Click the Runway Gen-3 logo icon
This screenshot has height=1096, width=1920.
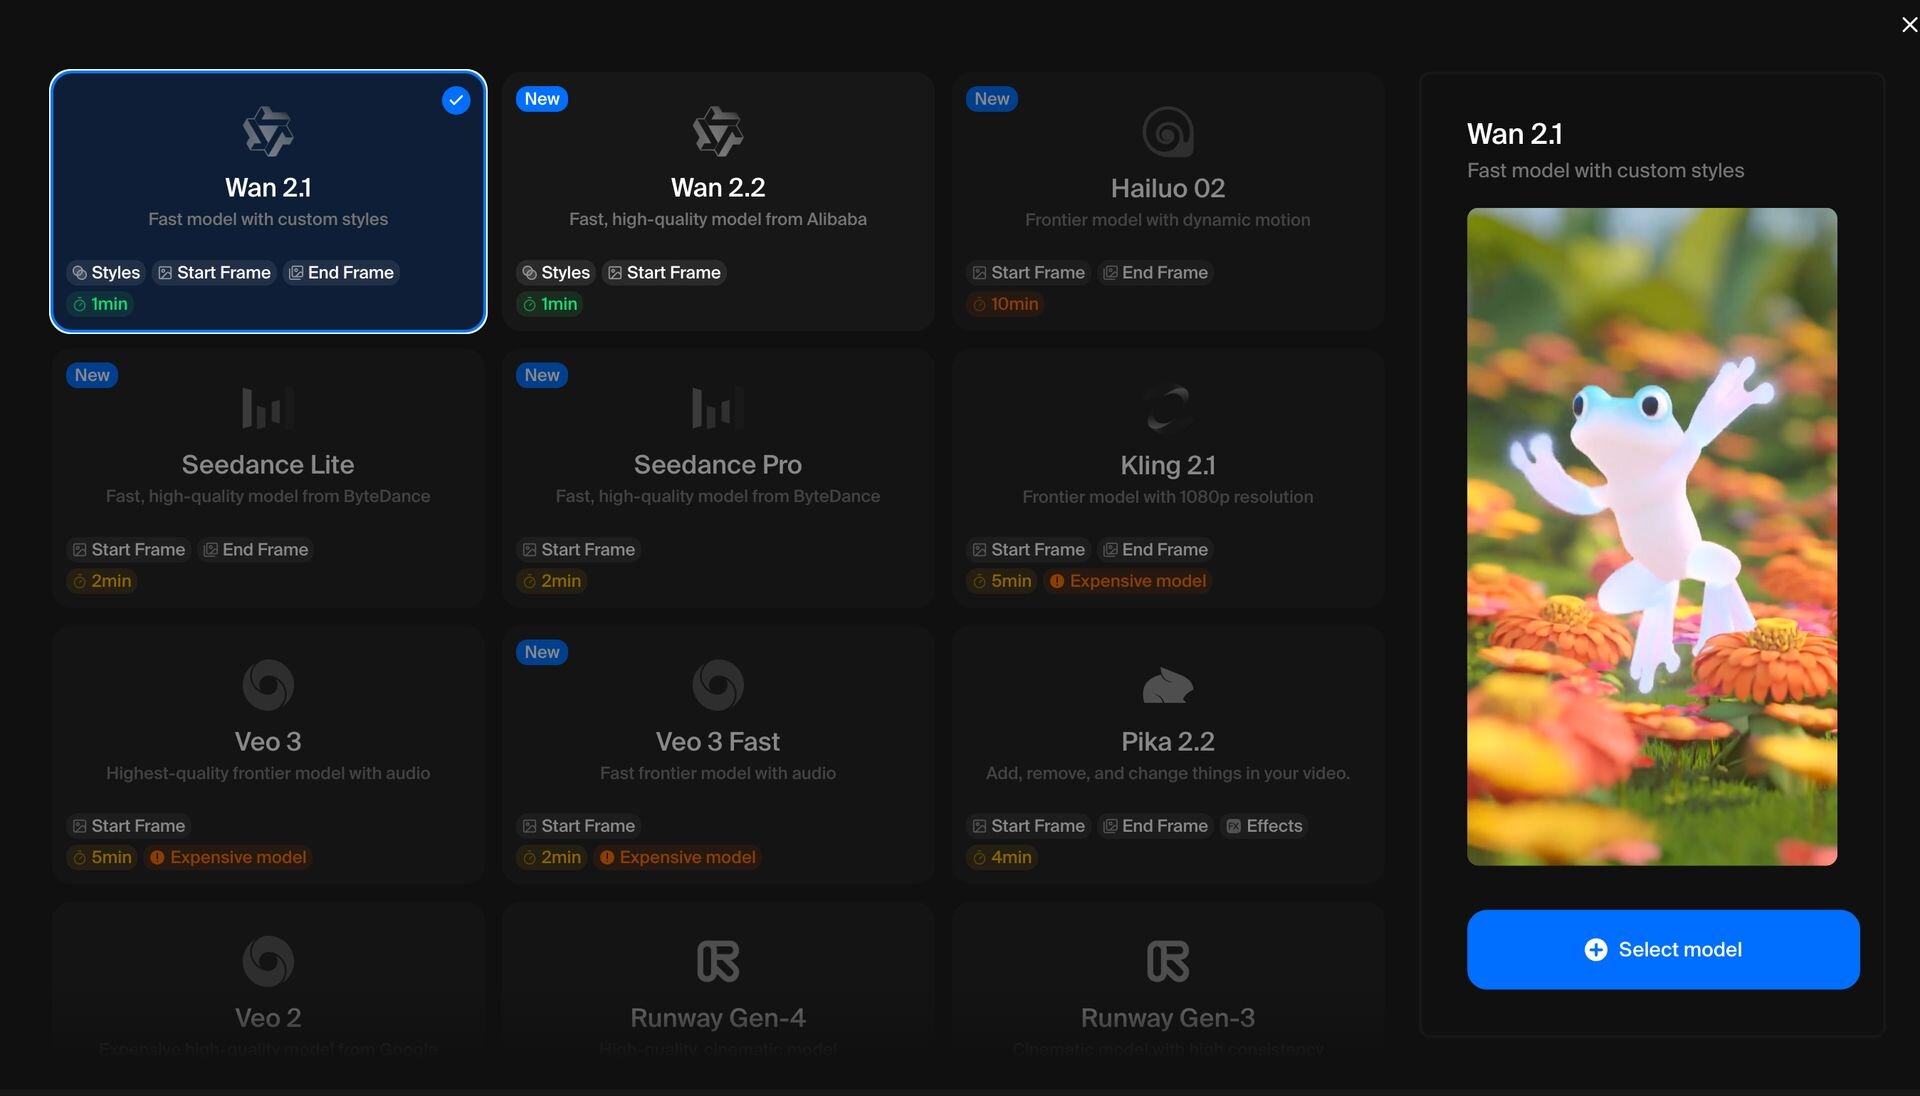point(1168,961)
